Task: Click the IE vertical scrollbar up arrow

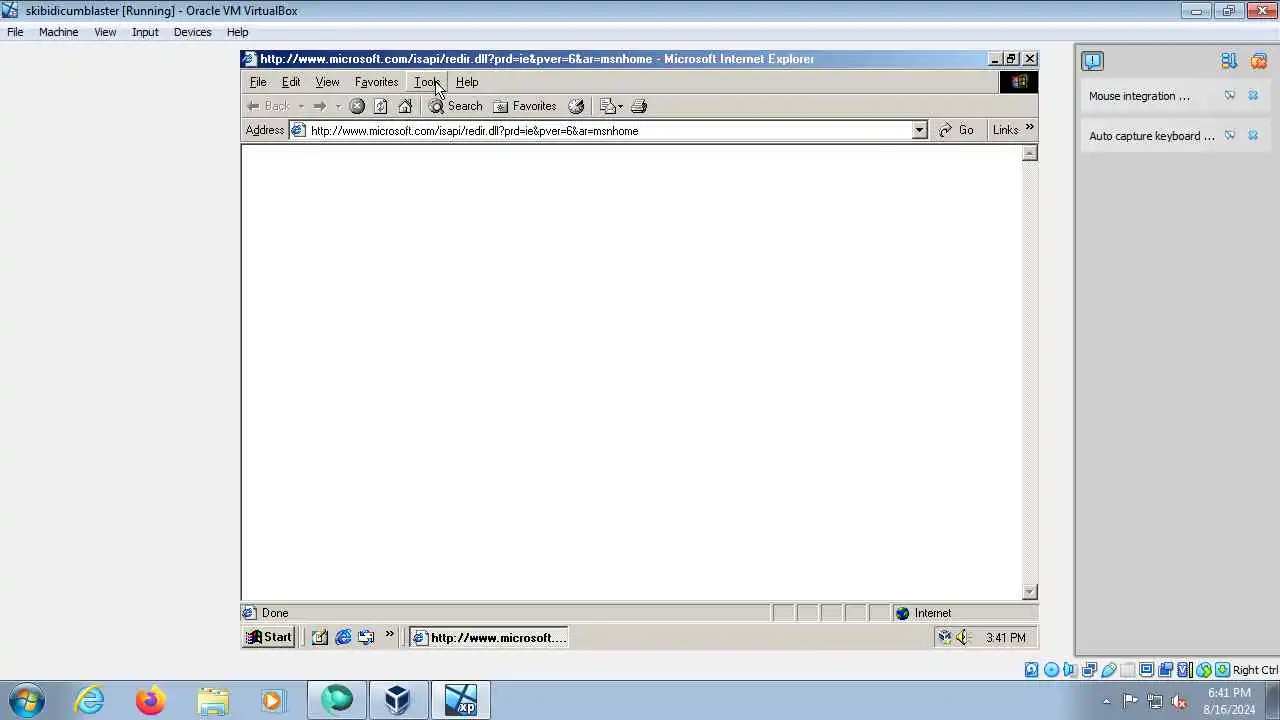Action: pyautogui.click(x=1030, y=153)
